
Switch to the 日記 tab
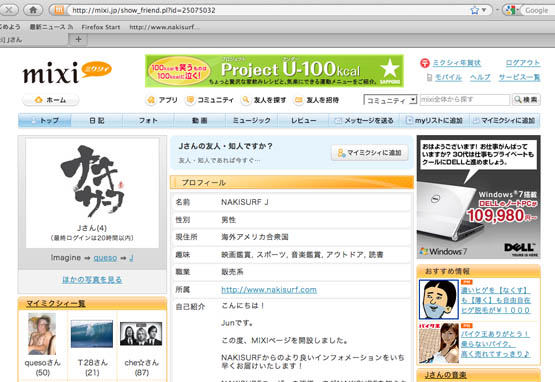click(97, 121)
